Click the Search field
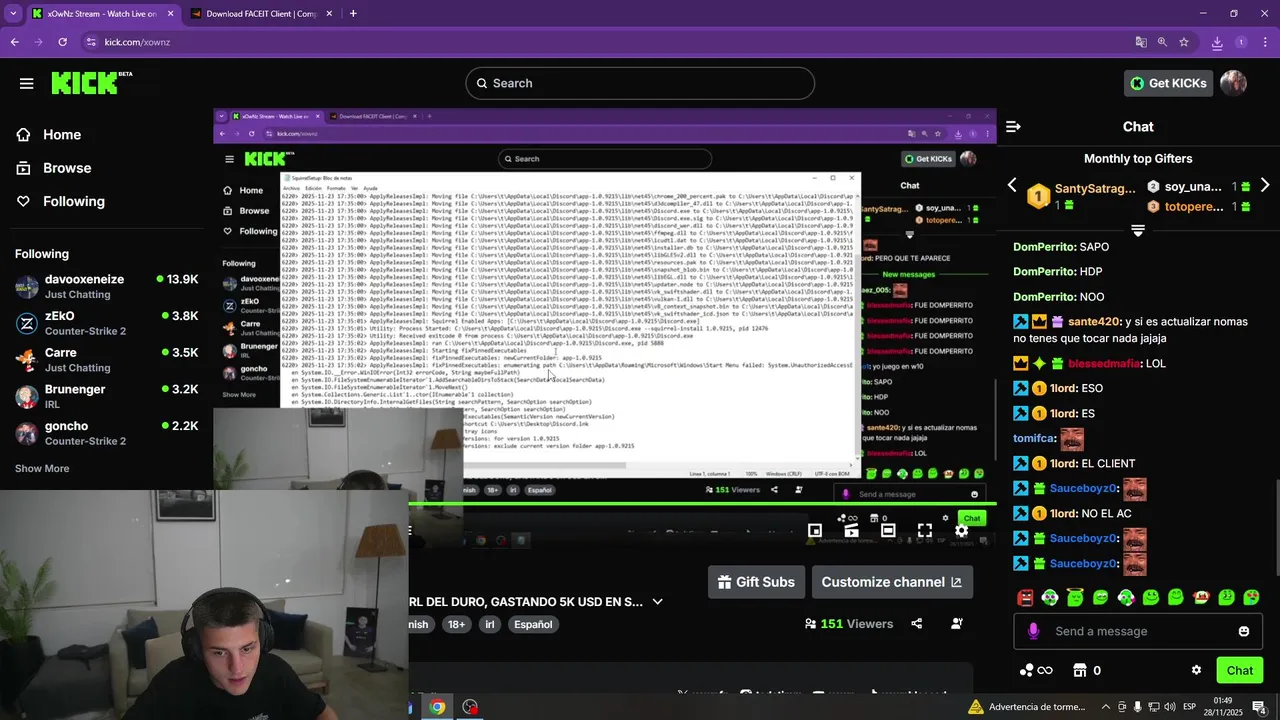1280x720 pixels. [640, 83]
